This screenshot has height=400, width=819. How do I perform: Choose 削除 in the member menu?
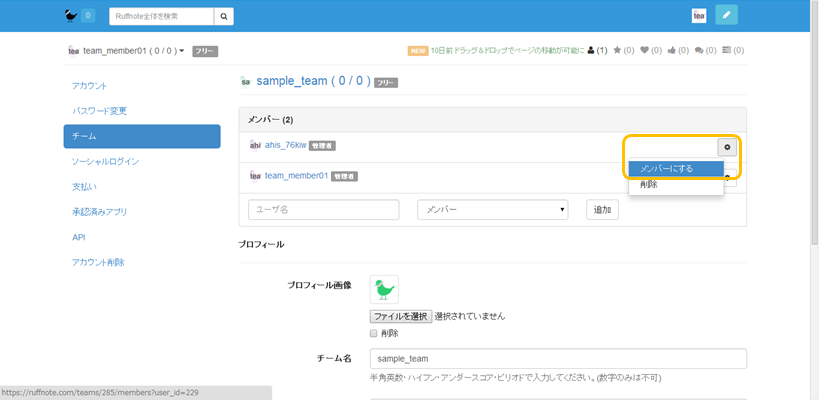point(649,184)
